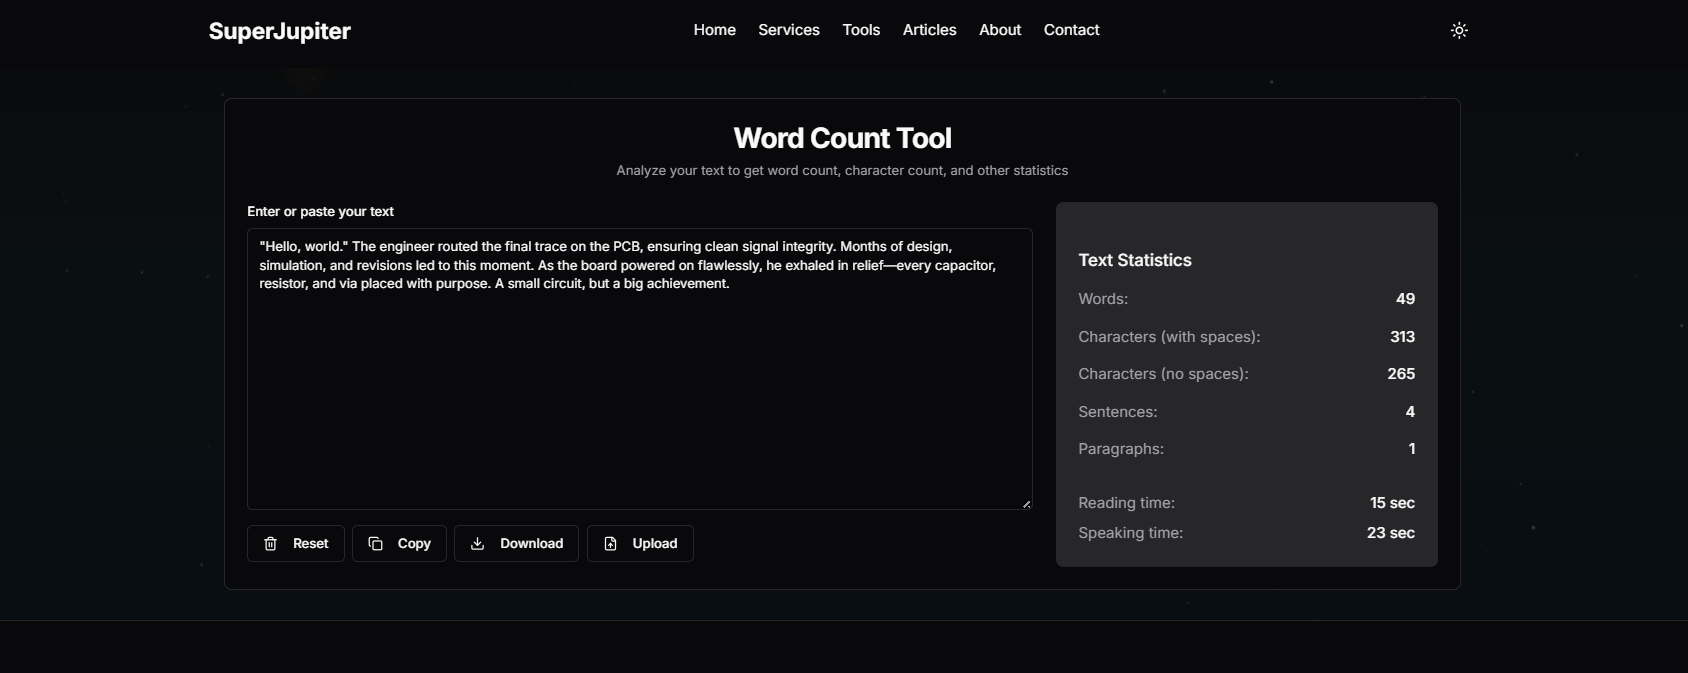The image size is (1688, 673).
Task: Copy the text using Copy button
Action: (x=399, y=544)
